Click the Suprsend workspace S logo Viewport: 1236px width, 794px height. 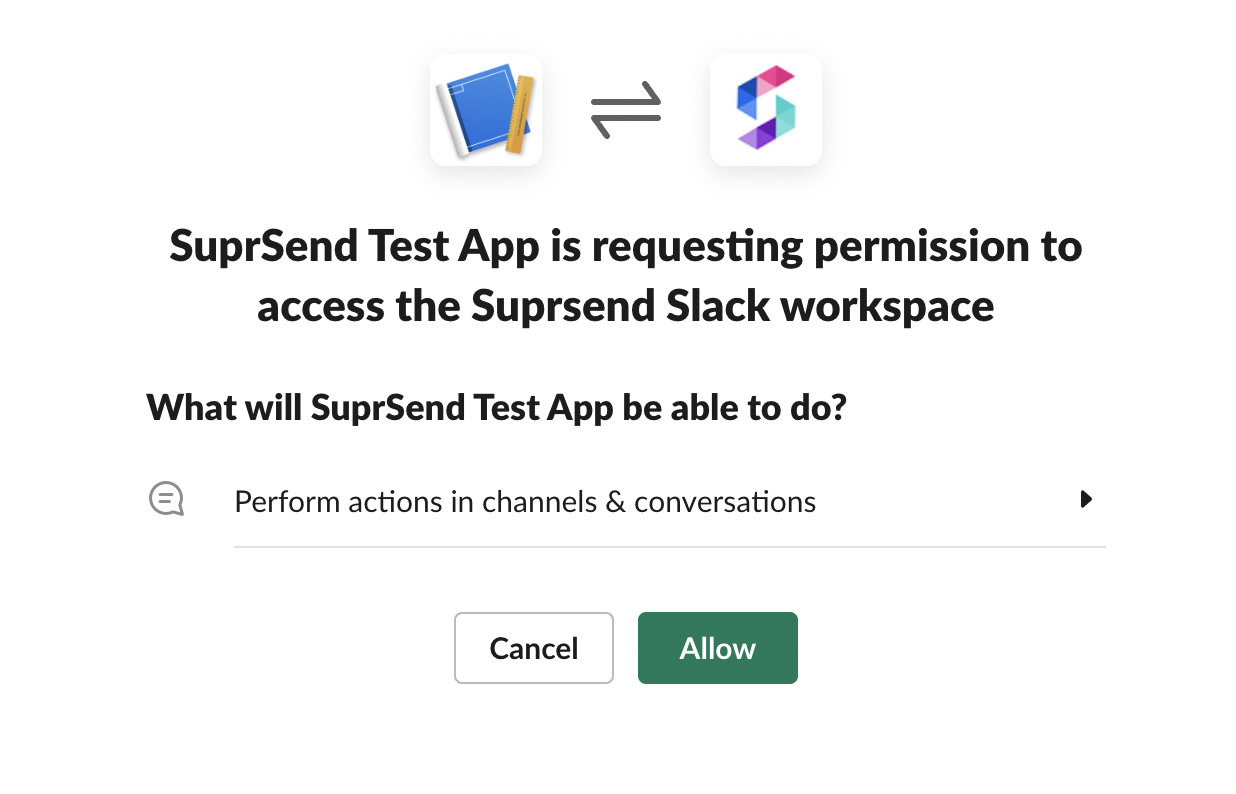point(766,110)
